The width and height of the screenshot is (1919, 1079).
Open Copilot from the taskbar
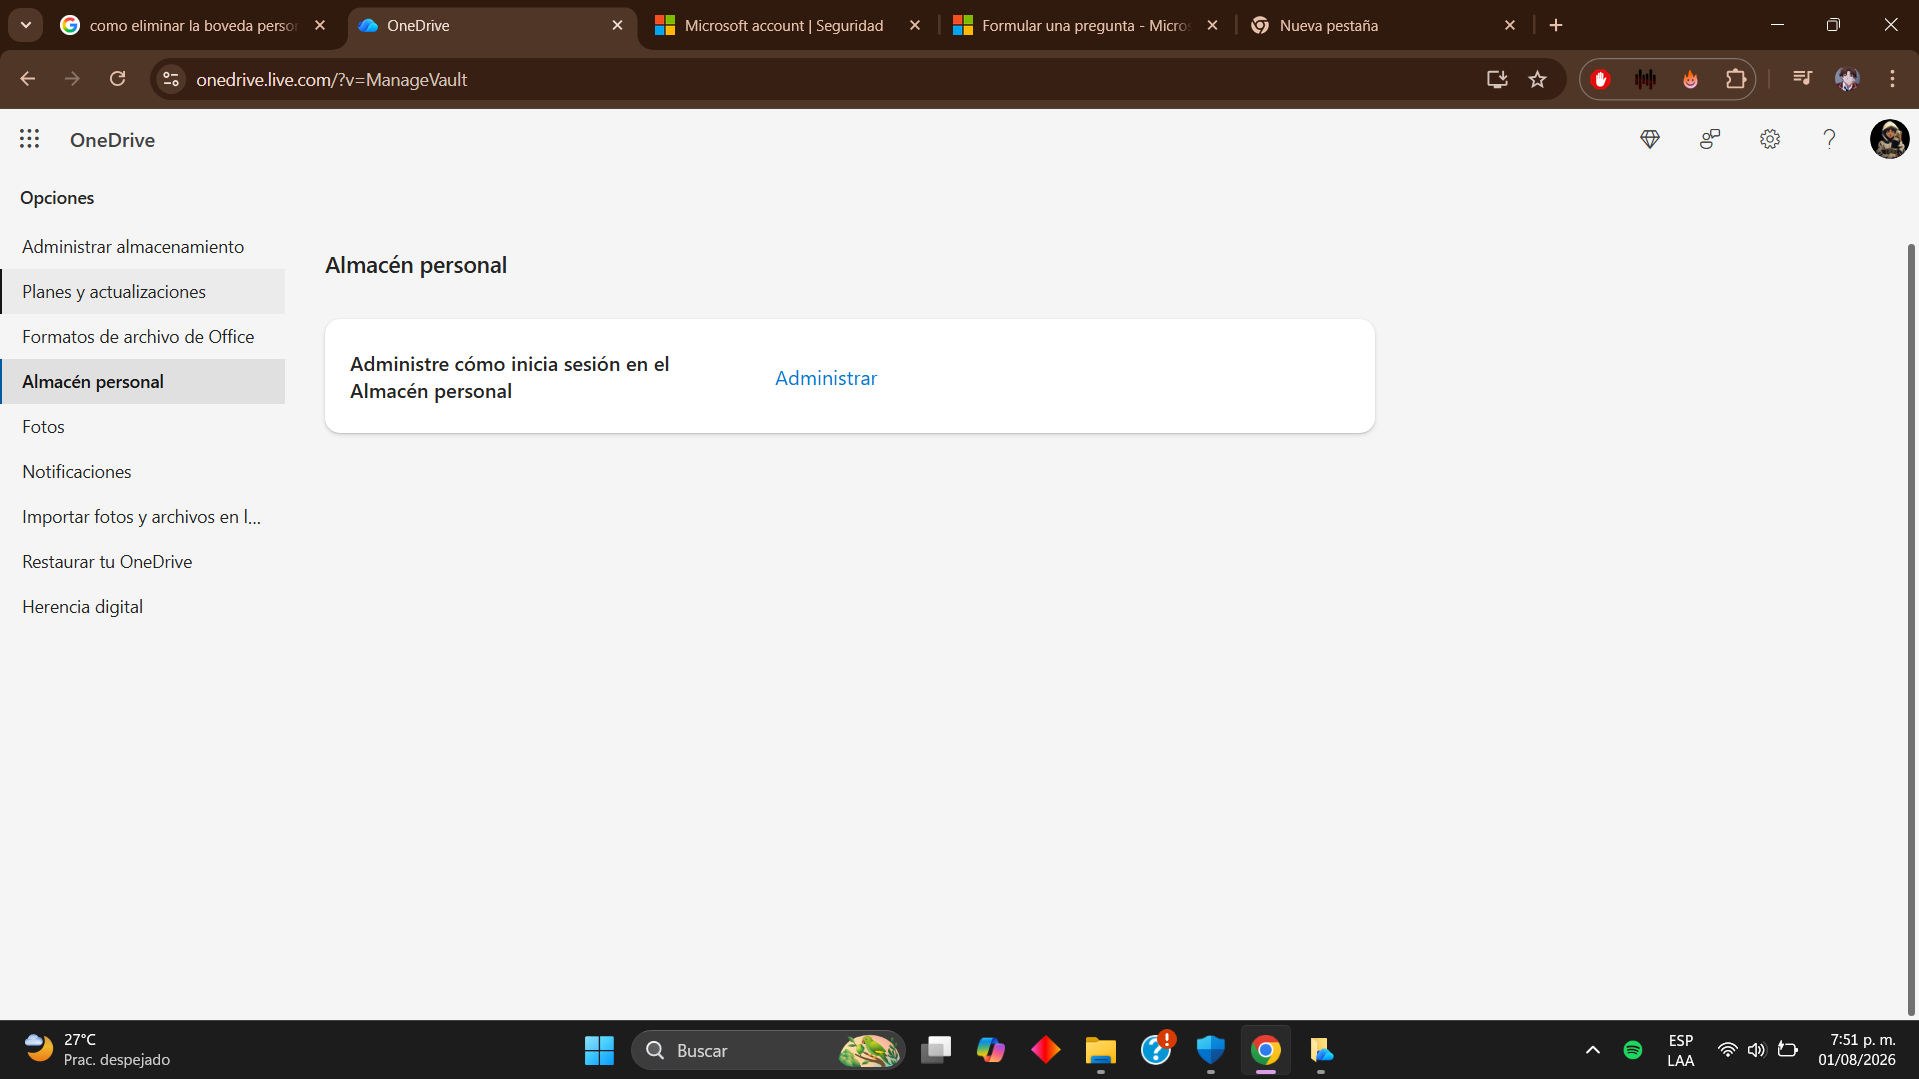coord(990,1050)
